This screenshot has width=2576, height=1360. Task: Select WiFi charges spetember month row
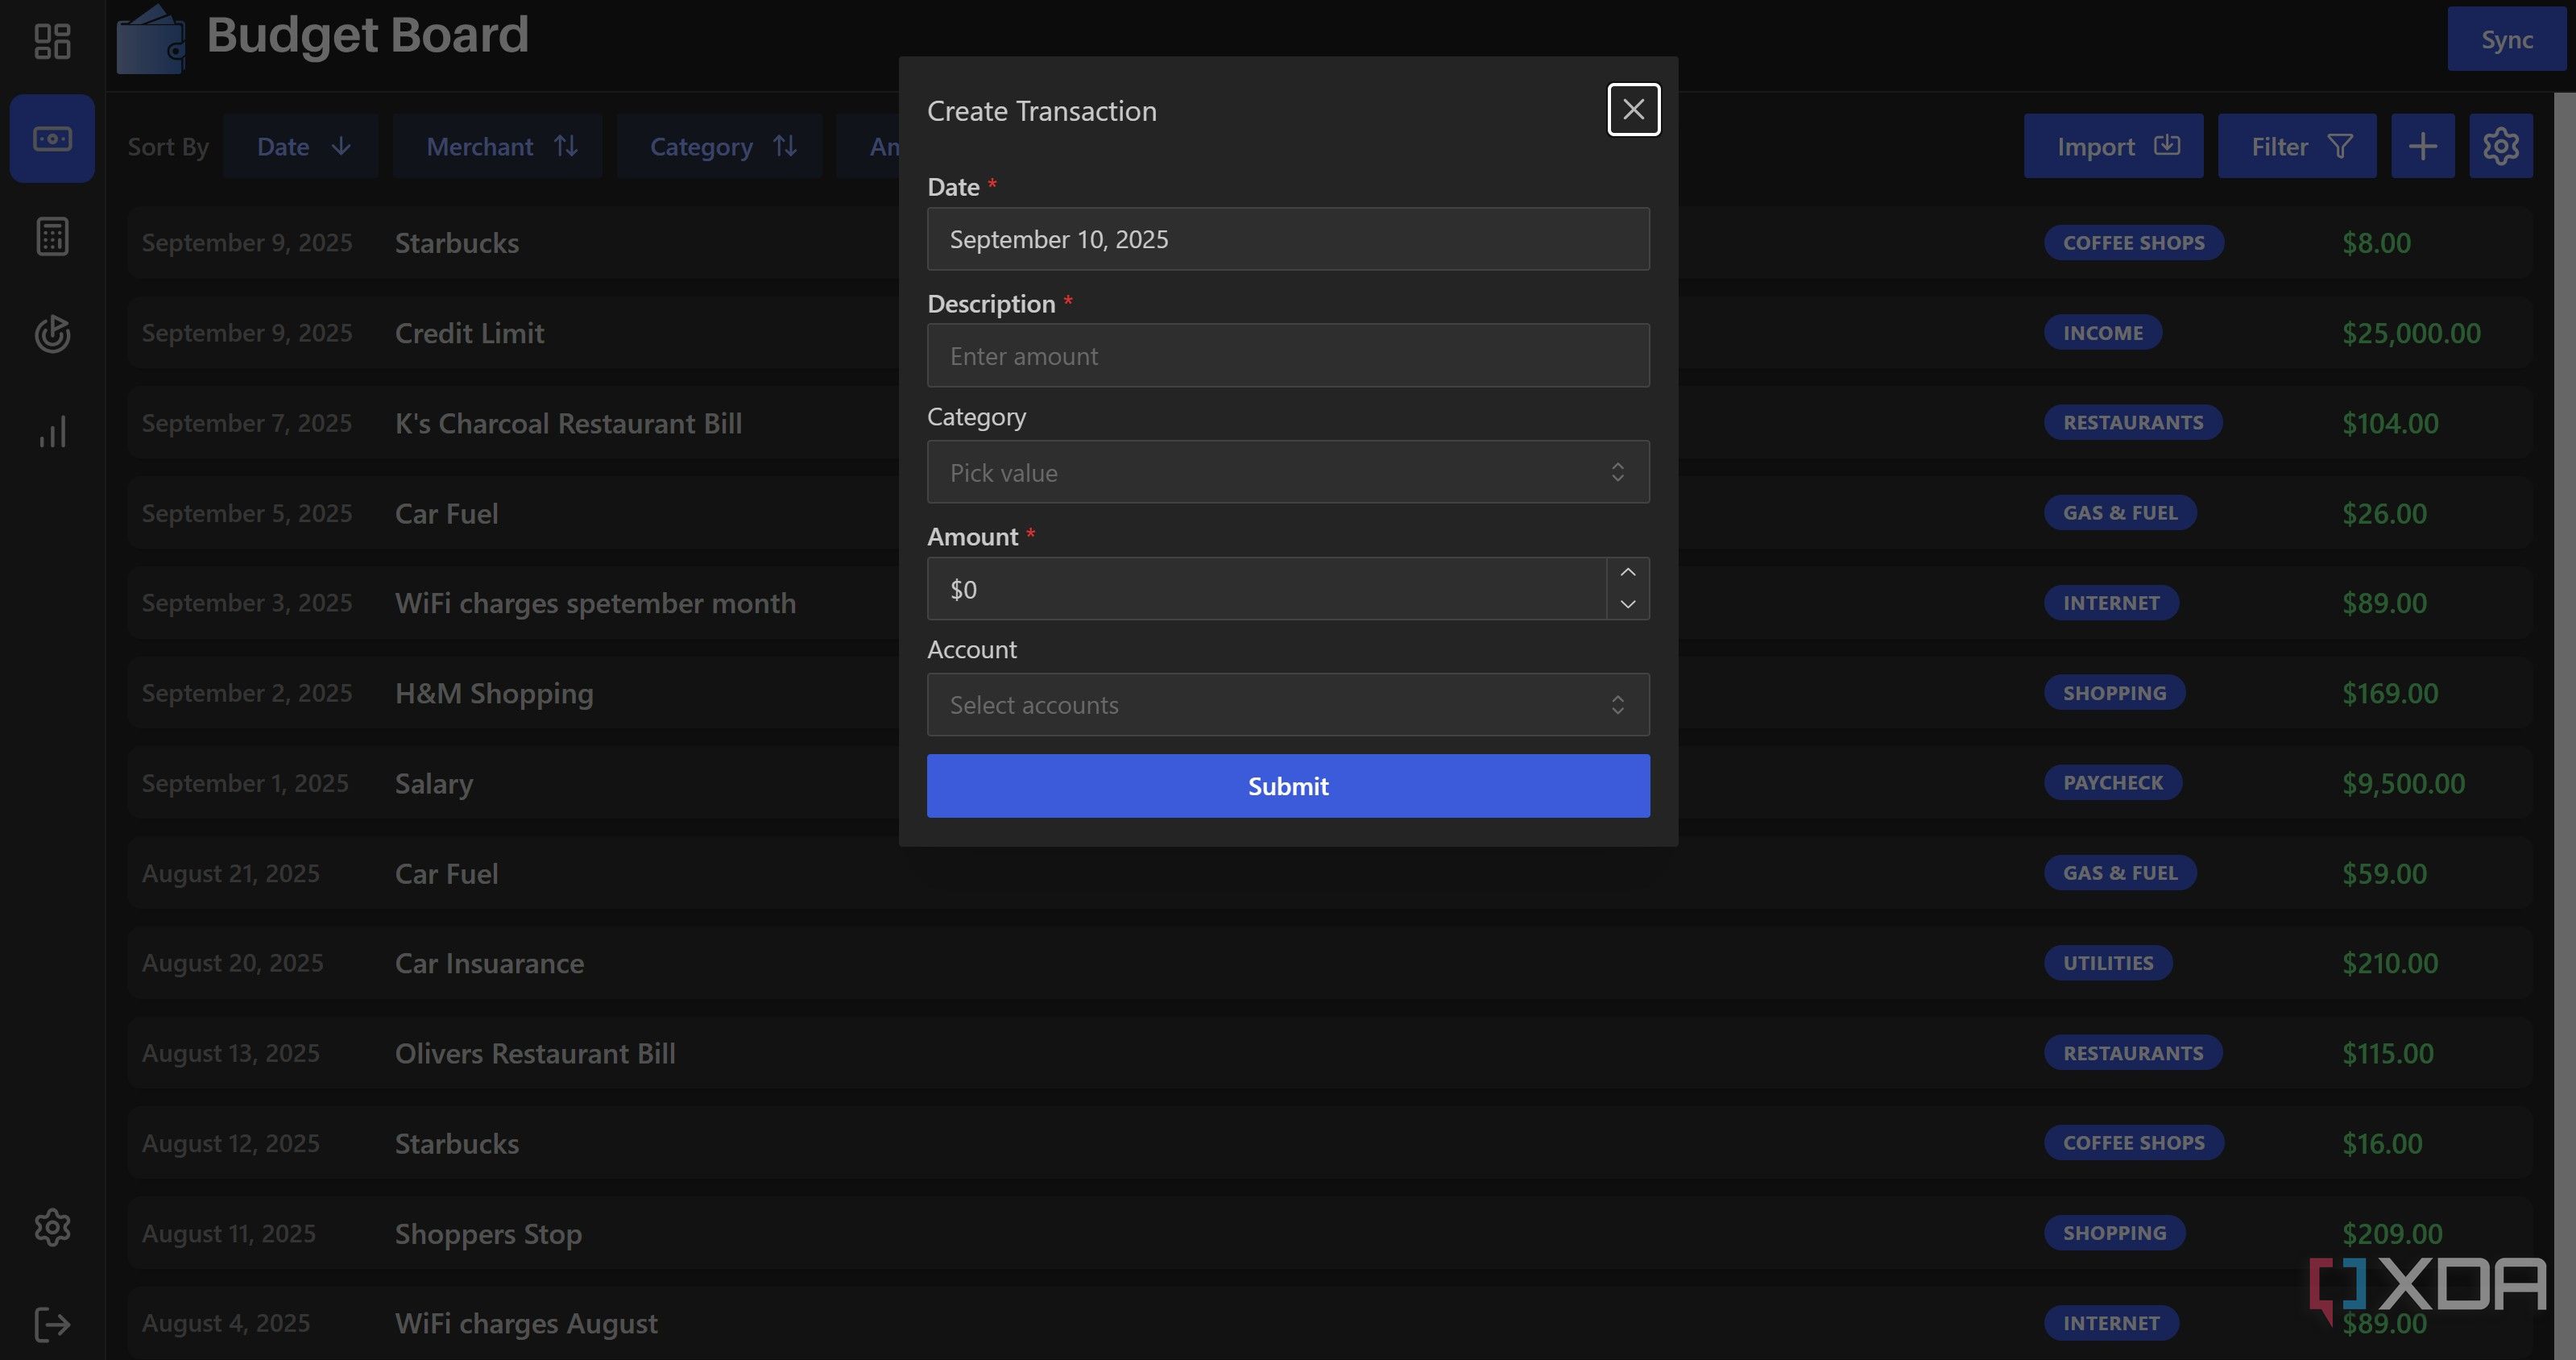[1329, 603]
